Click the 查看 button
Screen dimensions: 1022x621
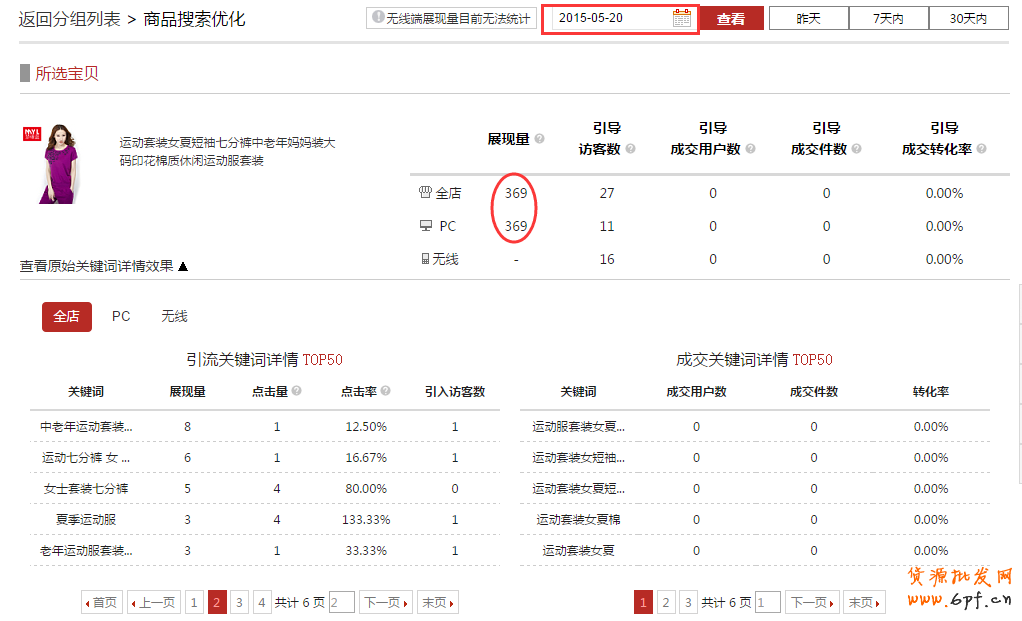click(731, 19)
